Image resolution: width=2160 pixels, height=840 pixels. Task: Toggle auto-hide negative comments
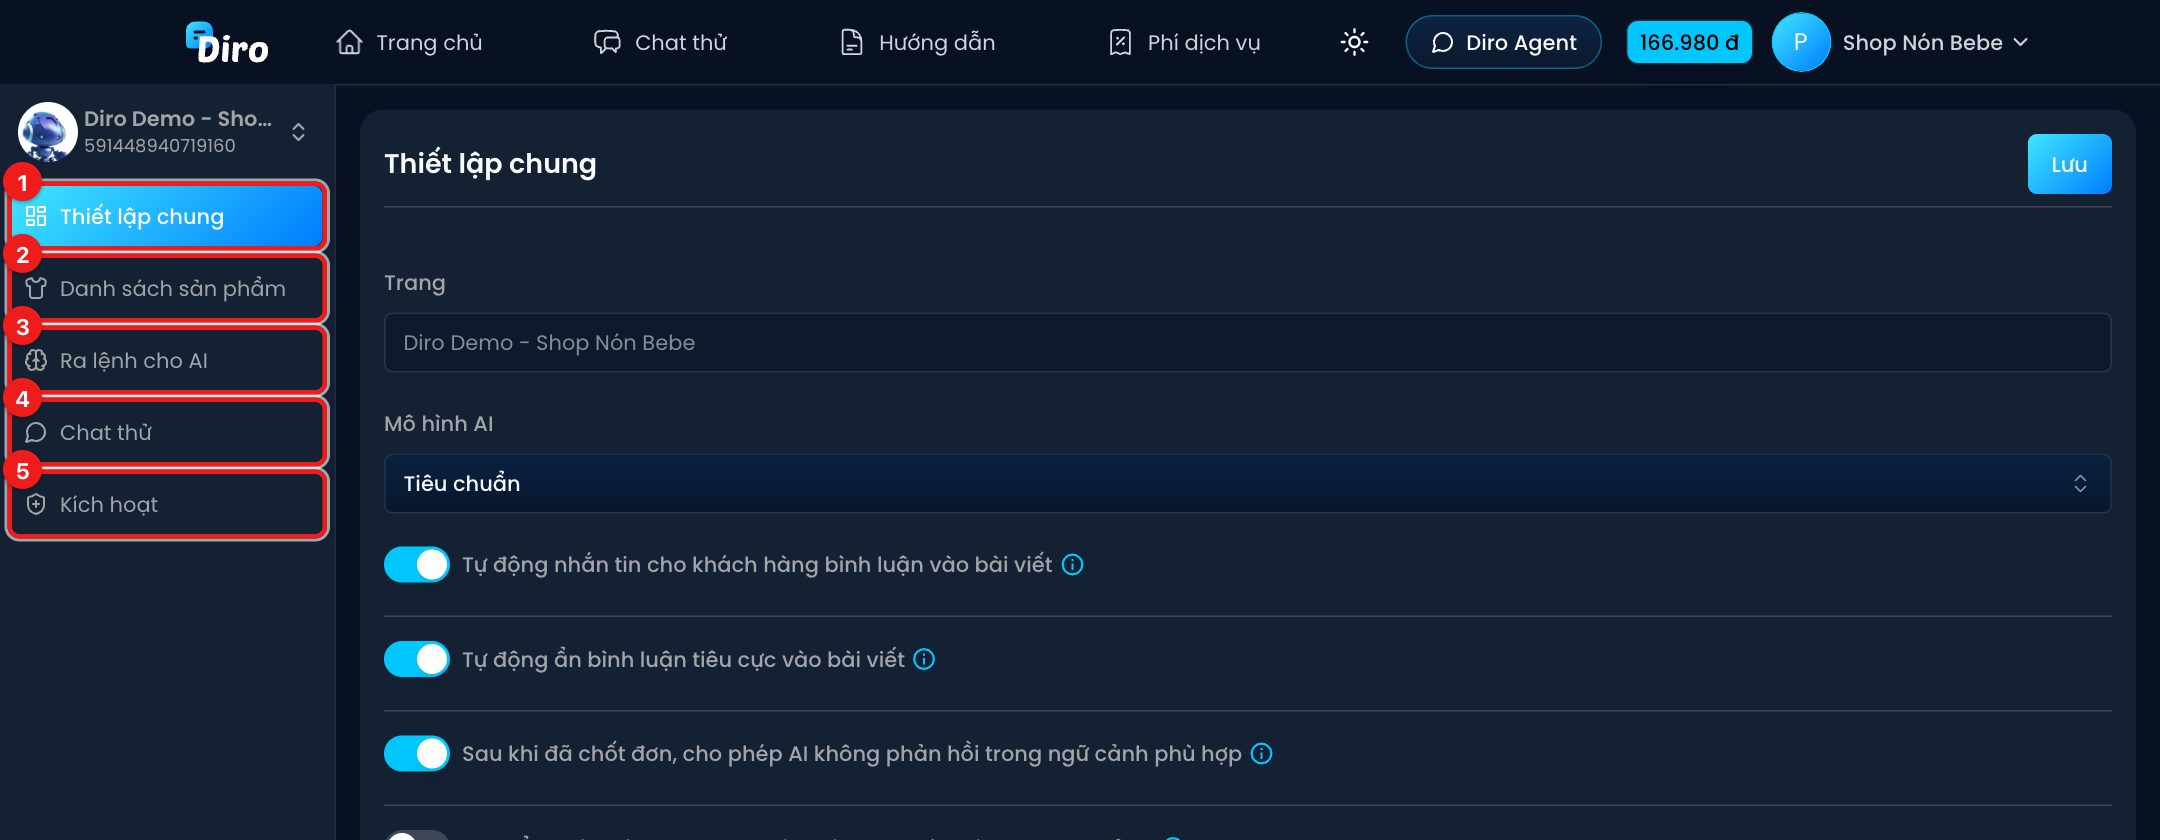click(x=417, y=659)
